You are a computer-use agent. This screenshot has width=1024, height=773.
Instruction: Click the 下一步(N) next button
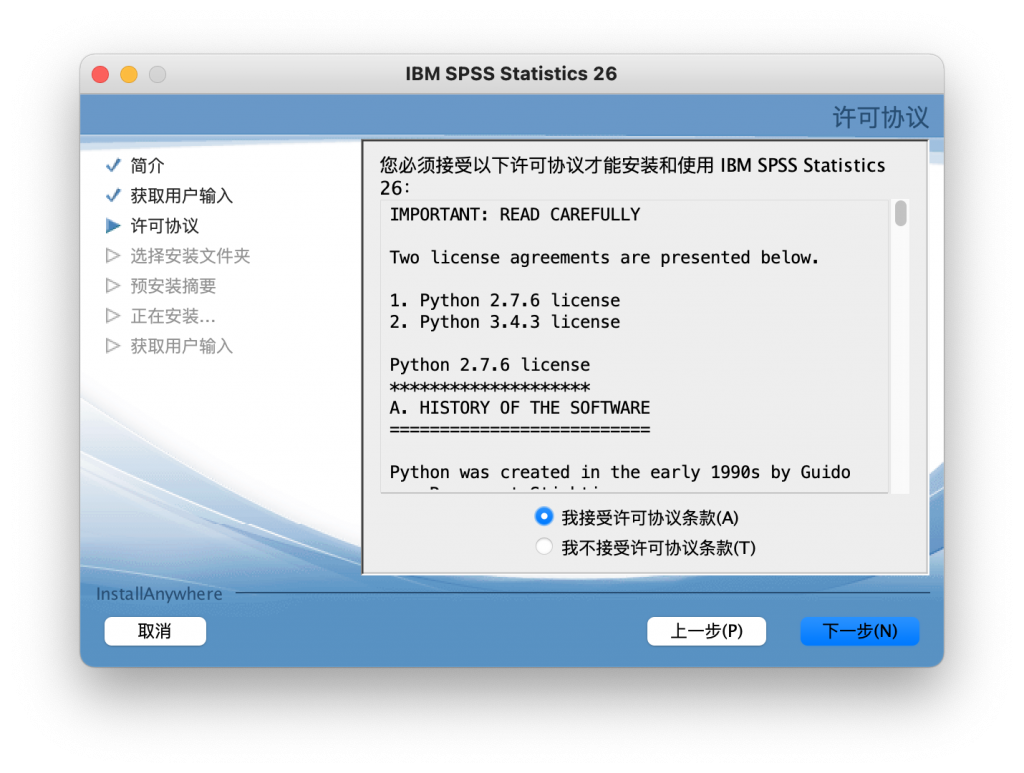click(859, 631)
